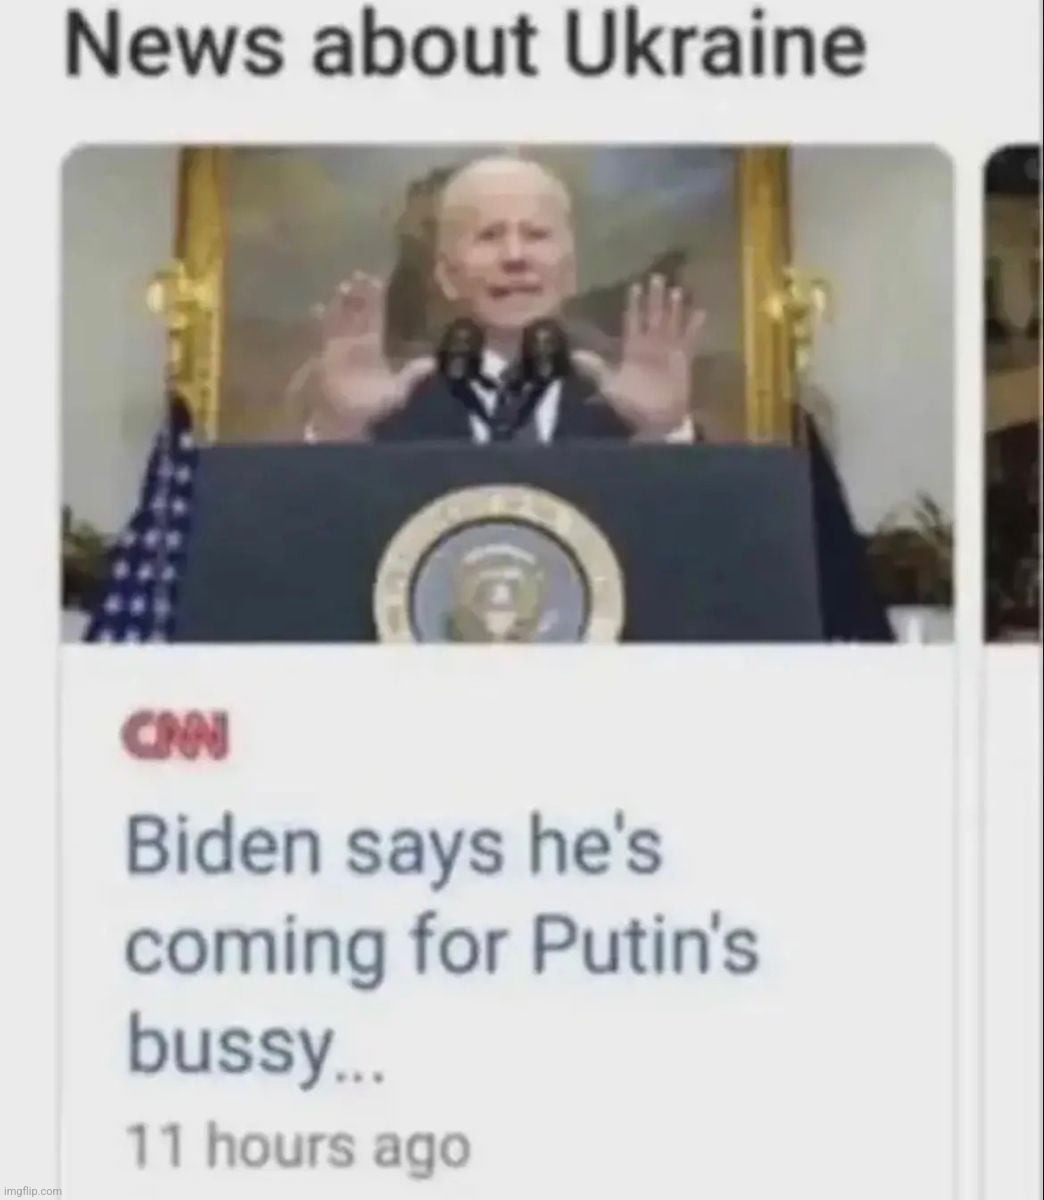Image resolution: width=1044 pixels, height=1200 pixels.
Task: Click the "11 hours ago" timestamp
Action: [x=299, y=1148]
